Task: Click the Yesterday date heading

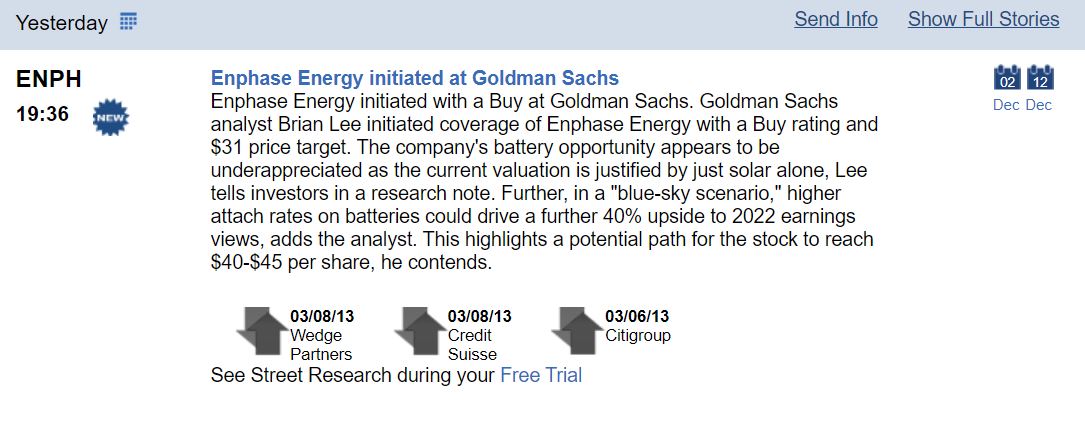Action: 61,23
